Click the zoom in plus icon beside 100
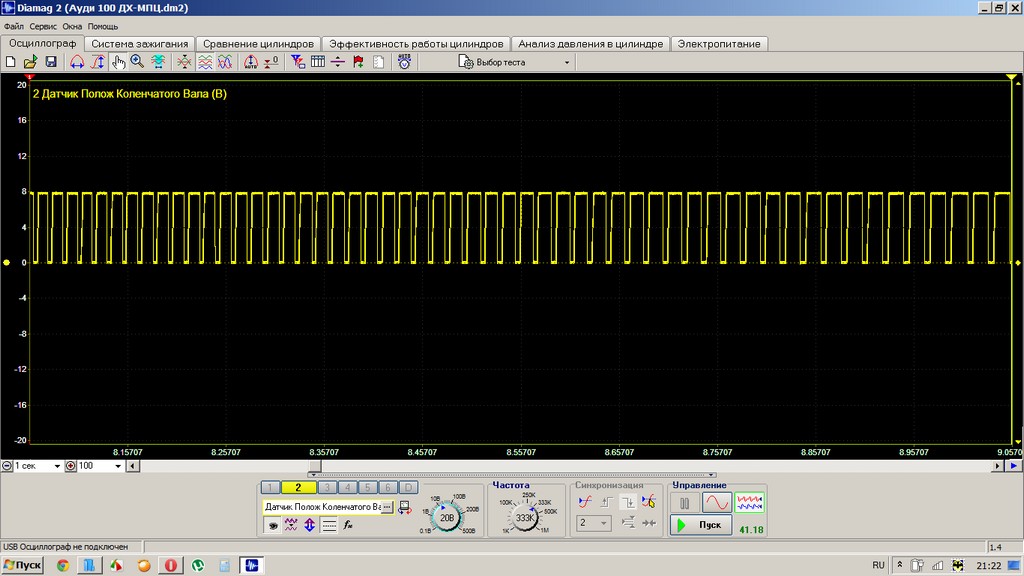This screenshot has width=1024, height=576. [71, 466]
